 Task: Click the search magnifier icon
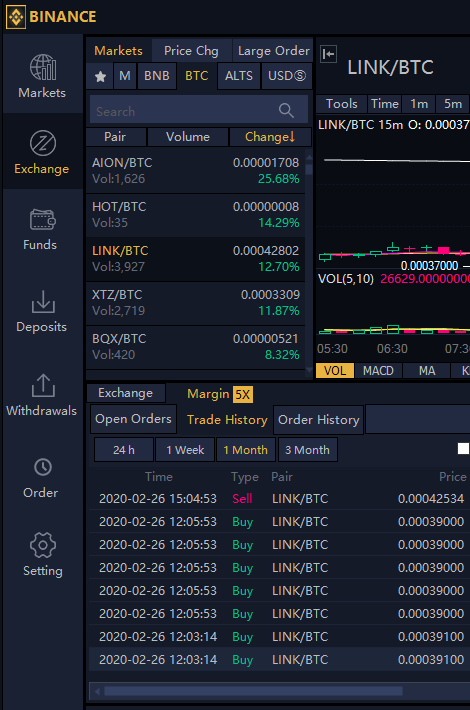(286, 110)
